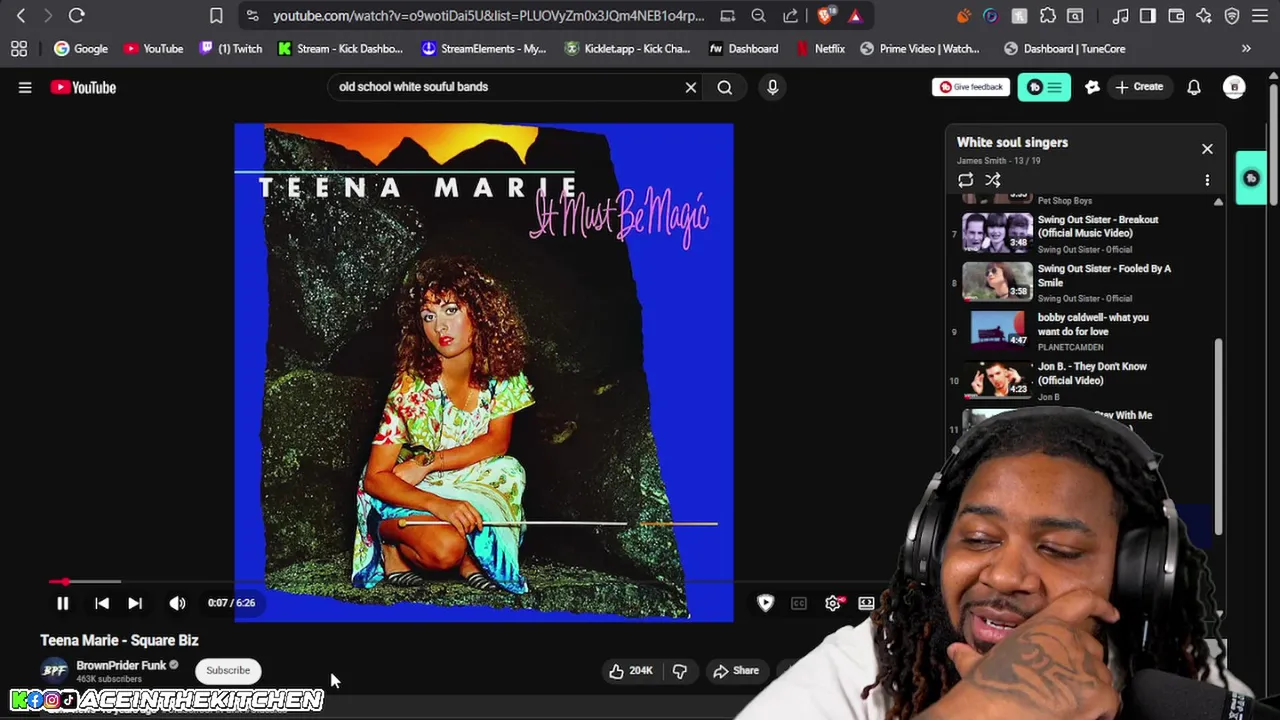Toggle shuffle playlist
The width and height of the screenshot is (1280, 720).
point(993,180)
